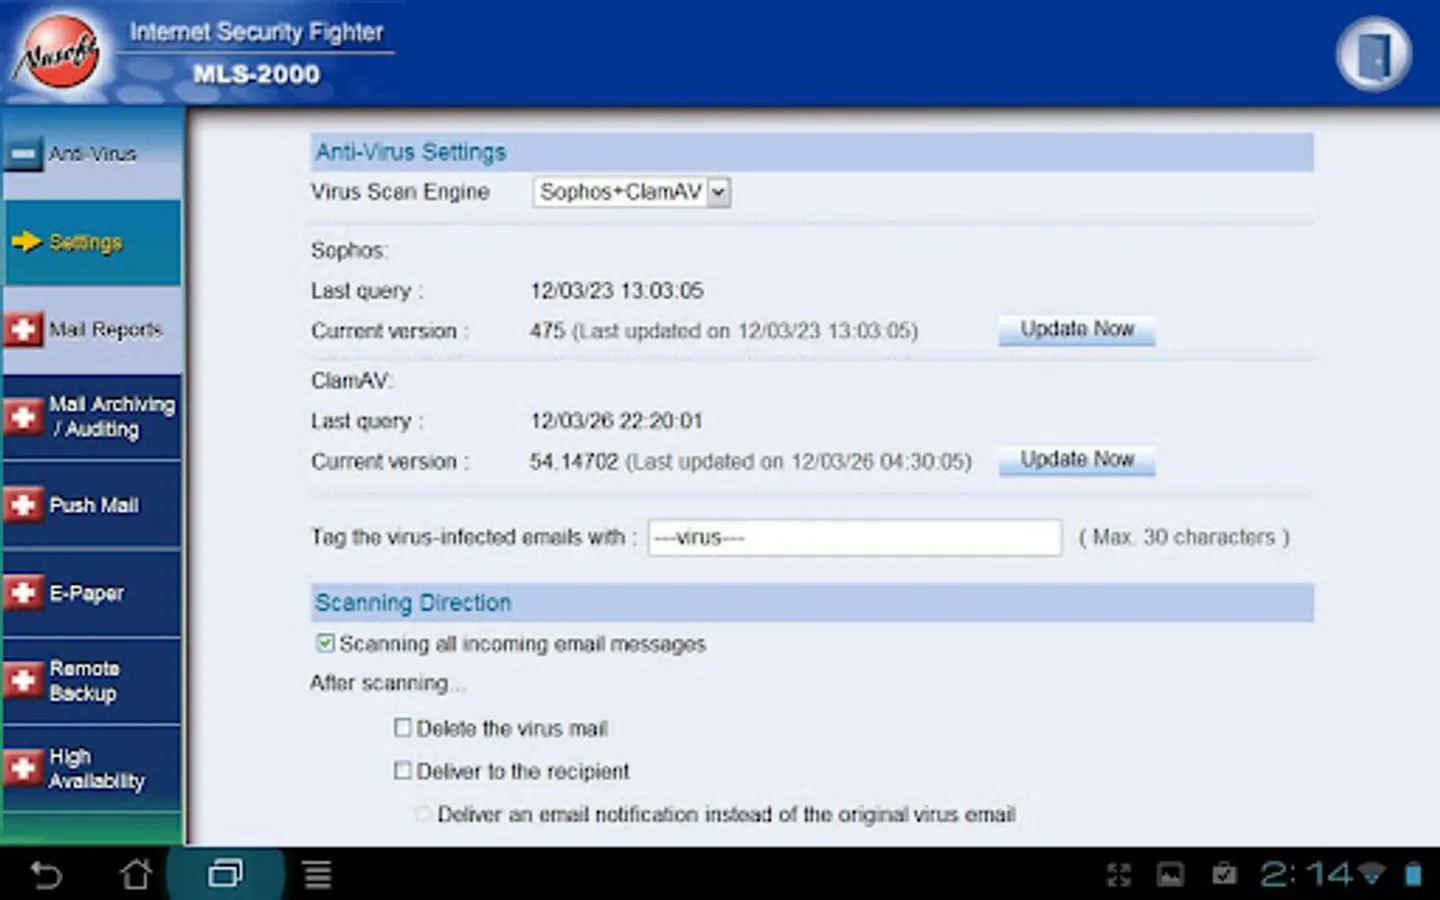Open High Availability menu item
This screenshot has width=1440, height=900.
(97, 768)
